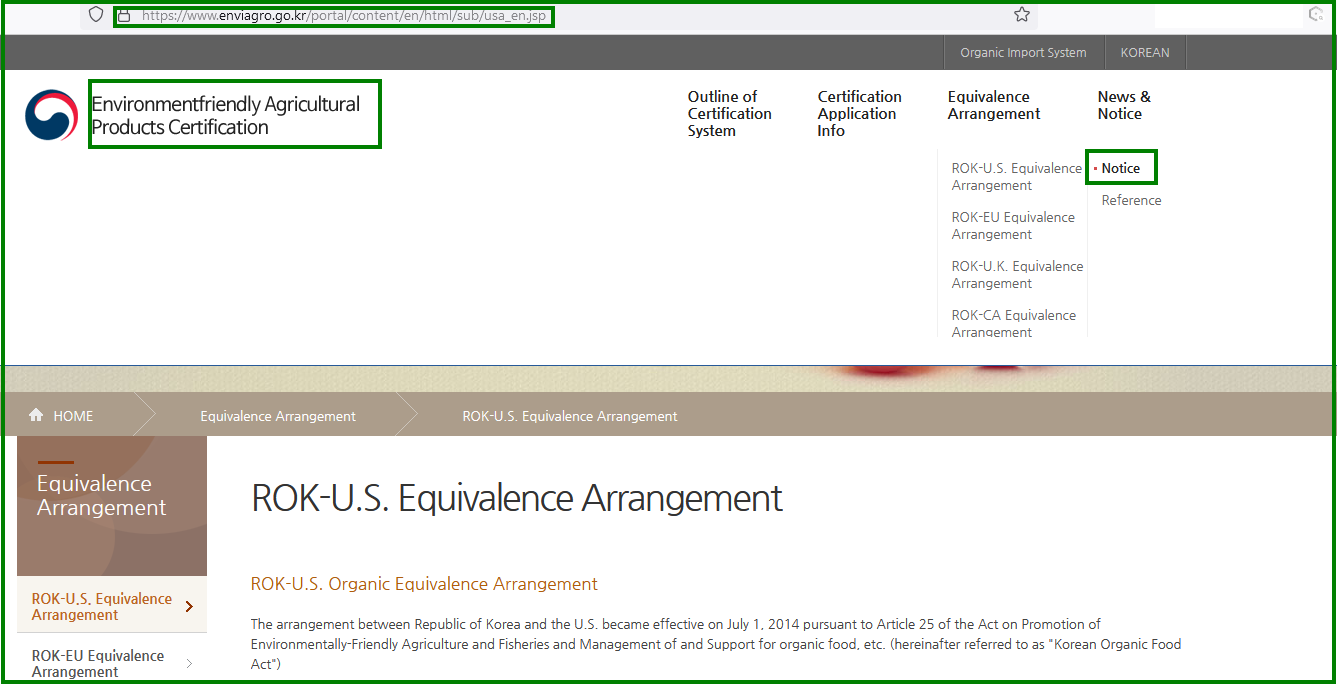Image resolution: width=1337 pixels, height=684 pixels.
Task: Click the HOME house icon in breadcrumb
Action: (37, 416)
